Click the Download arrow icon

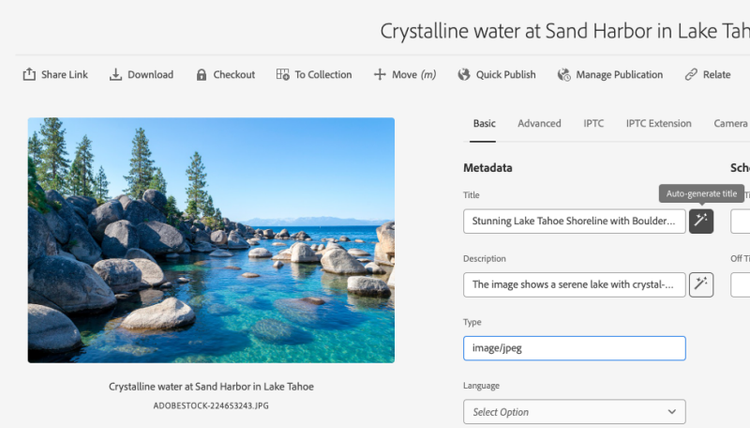tap(116, 75)
